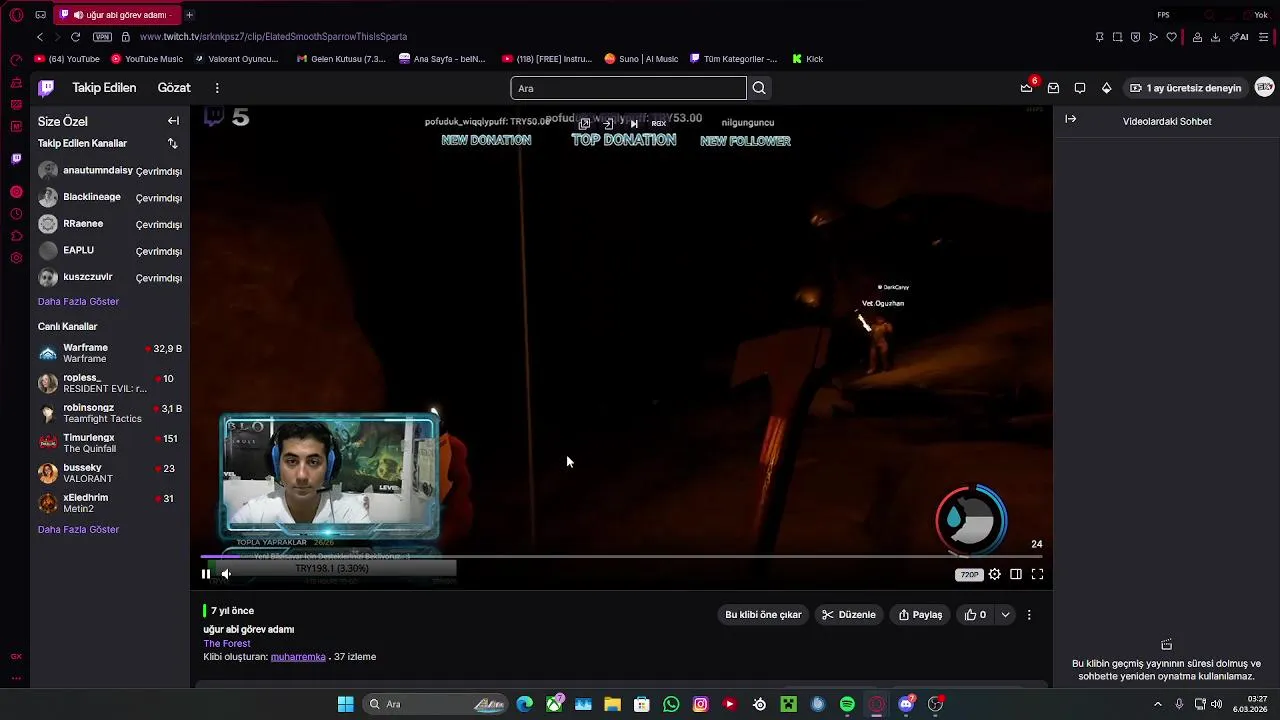Open the Gözat browse tab

tap(174, 88)
